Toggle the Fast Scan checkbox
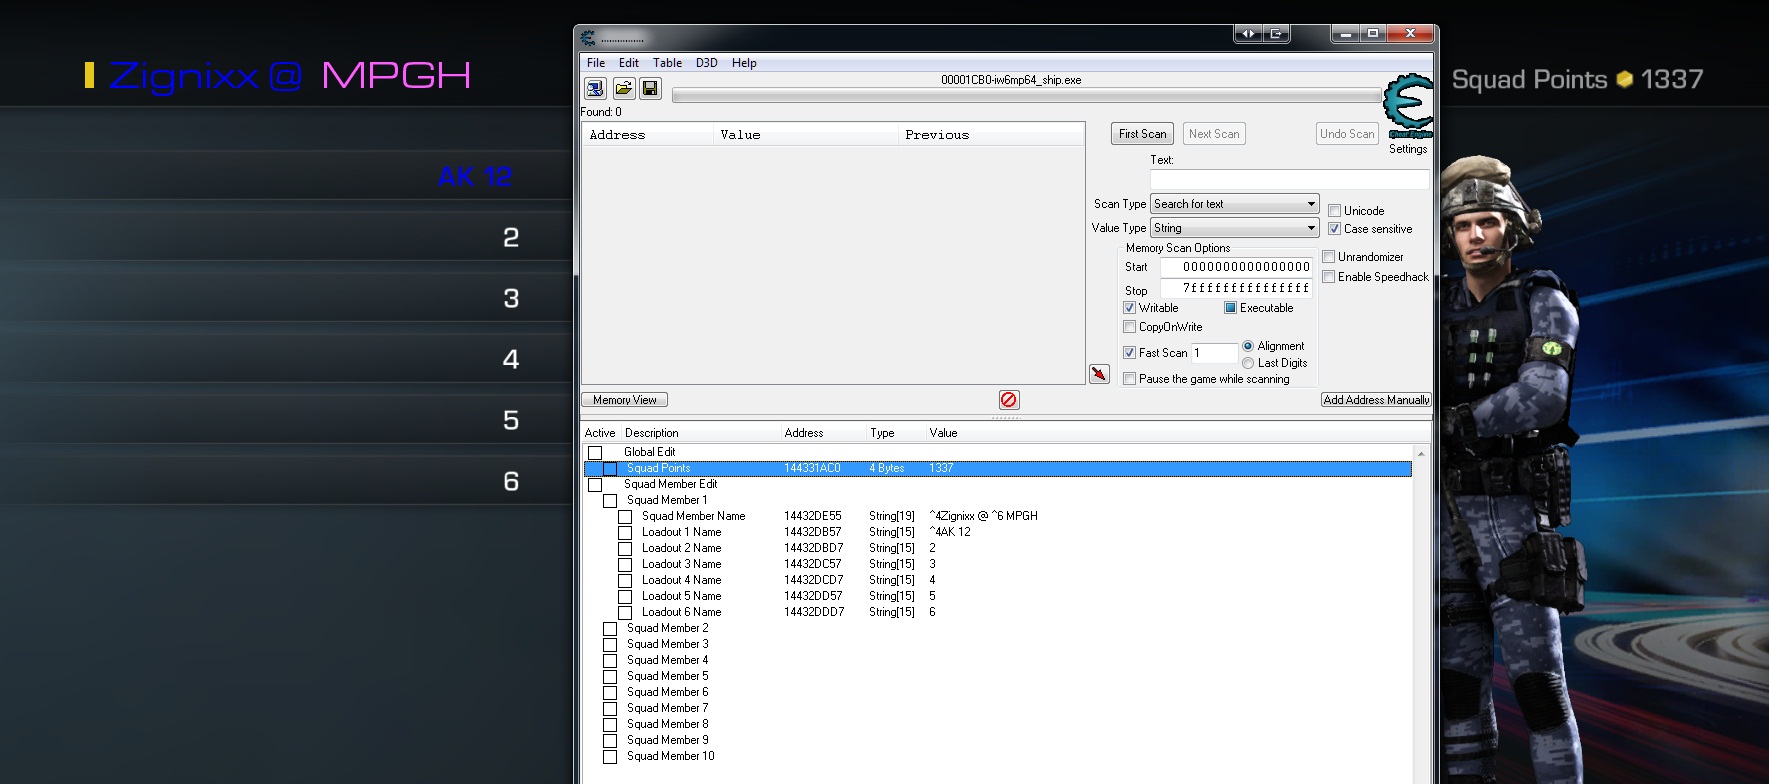 click(x=1129, y=353)
